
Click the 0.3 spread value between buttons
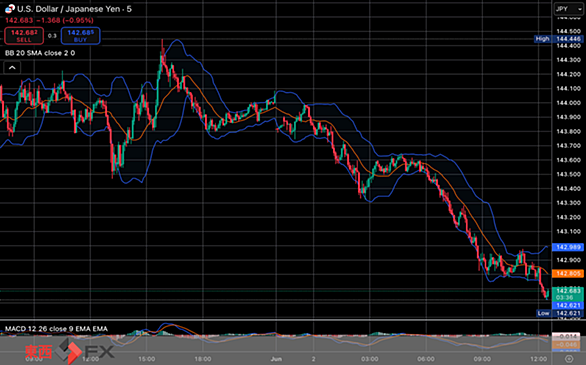(52, 36)
